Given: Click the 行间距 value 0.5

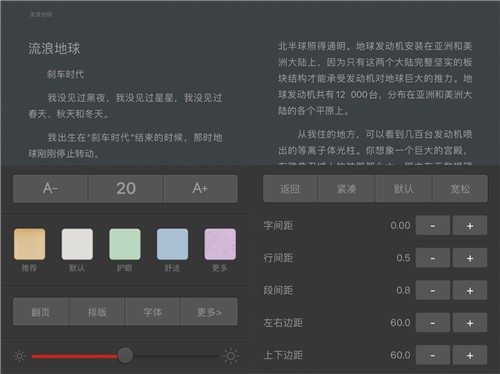Looking at the screenshot, I should (x=403, y=258).
